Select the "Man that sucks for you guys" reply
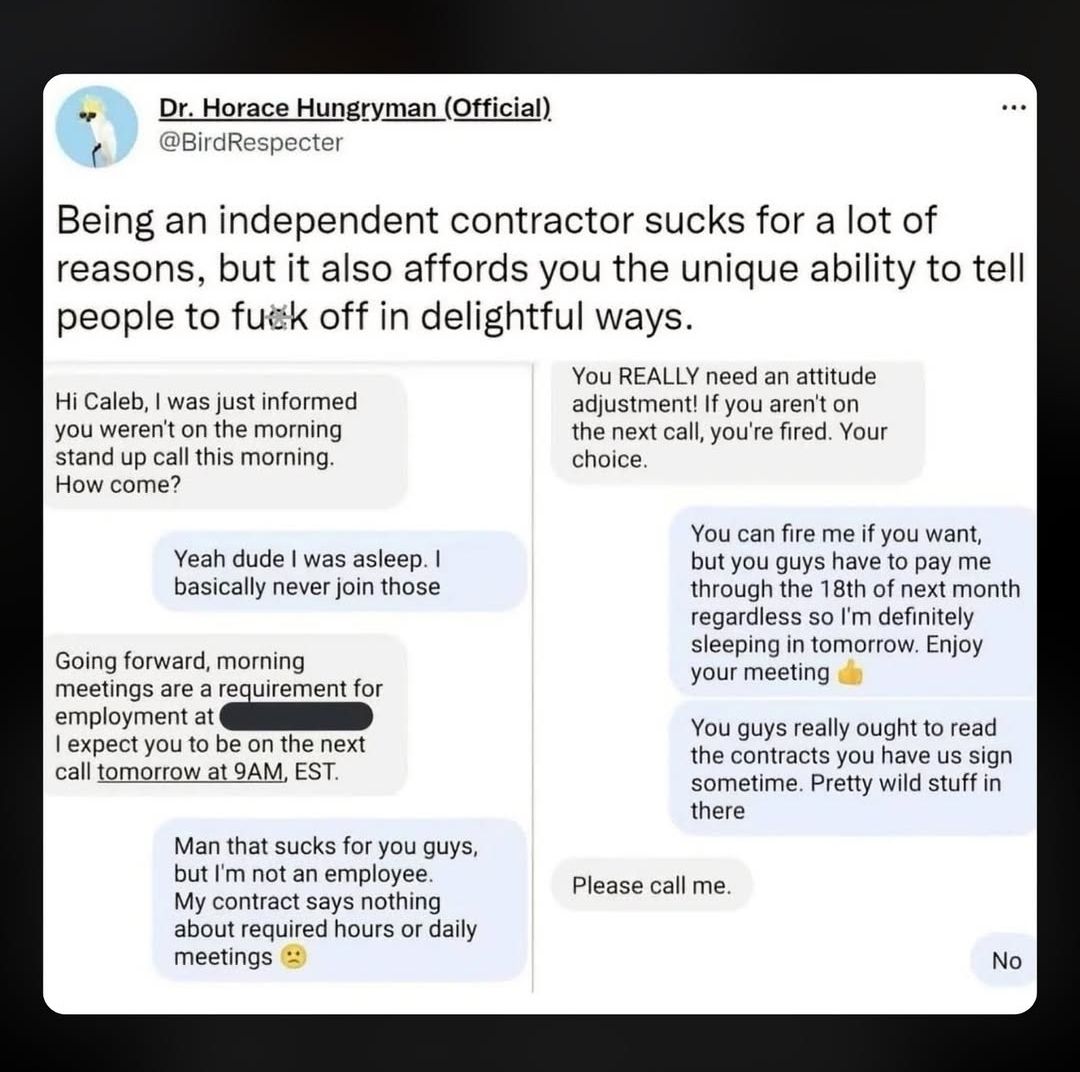This screenshot has height=1072, width=1080. coord(340,900)
